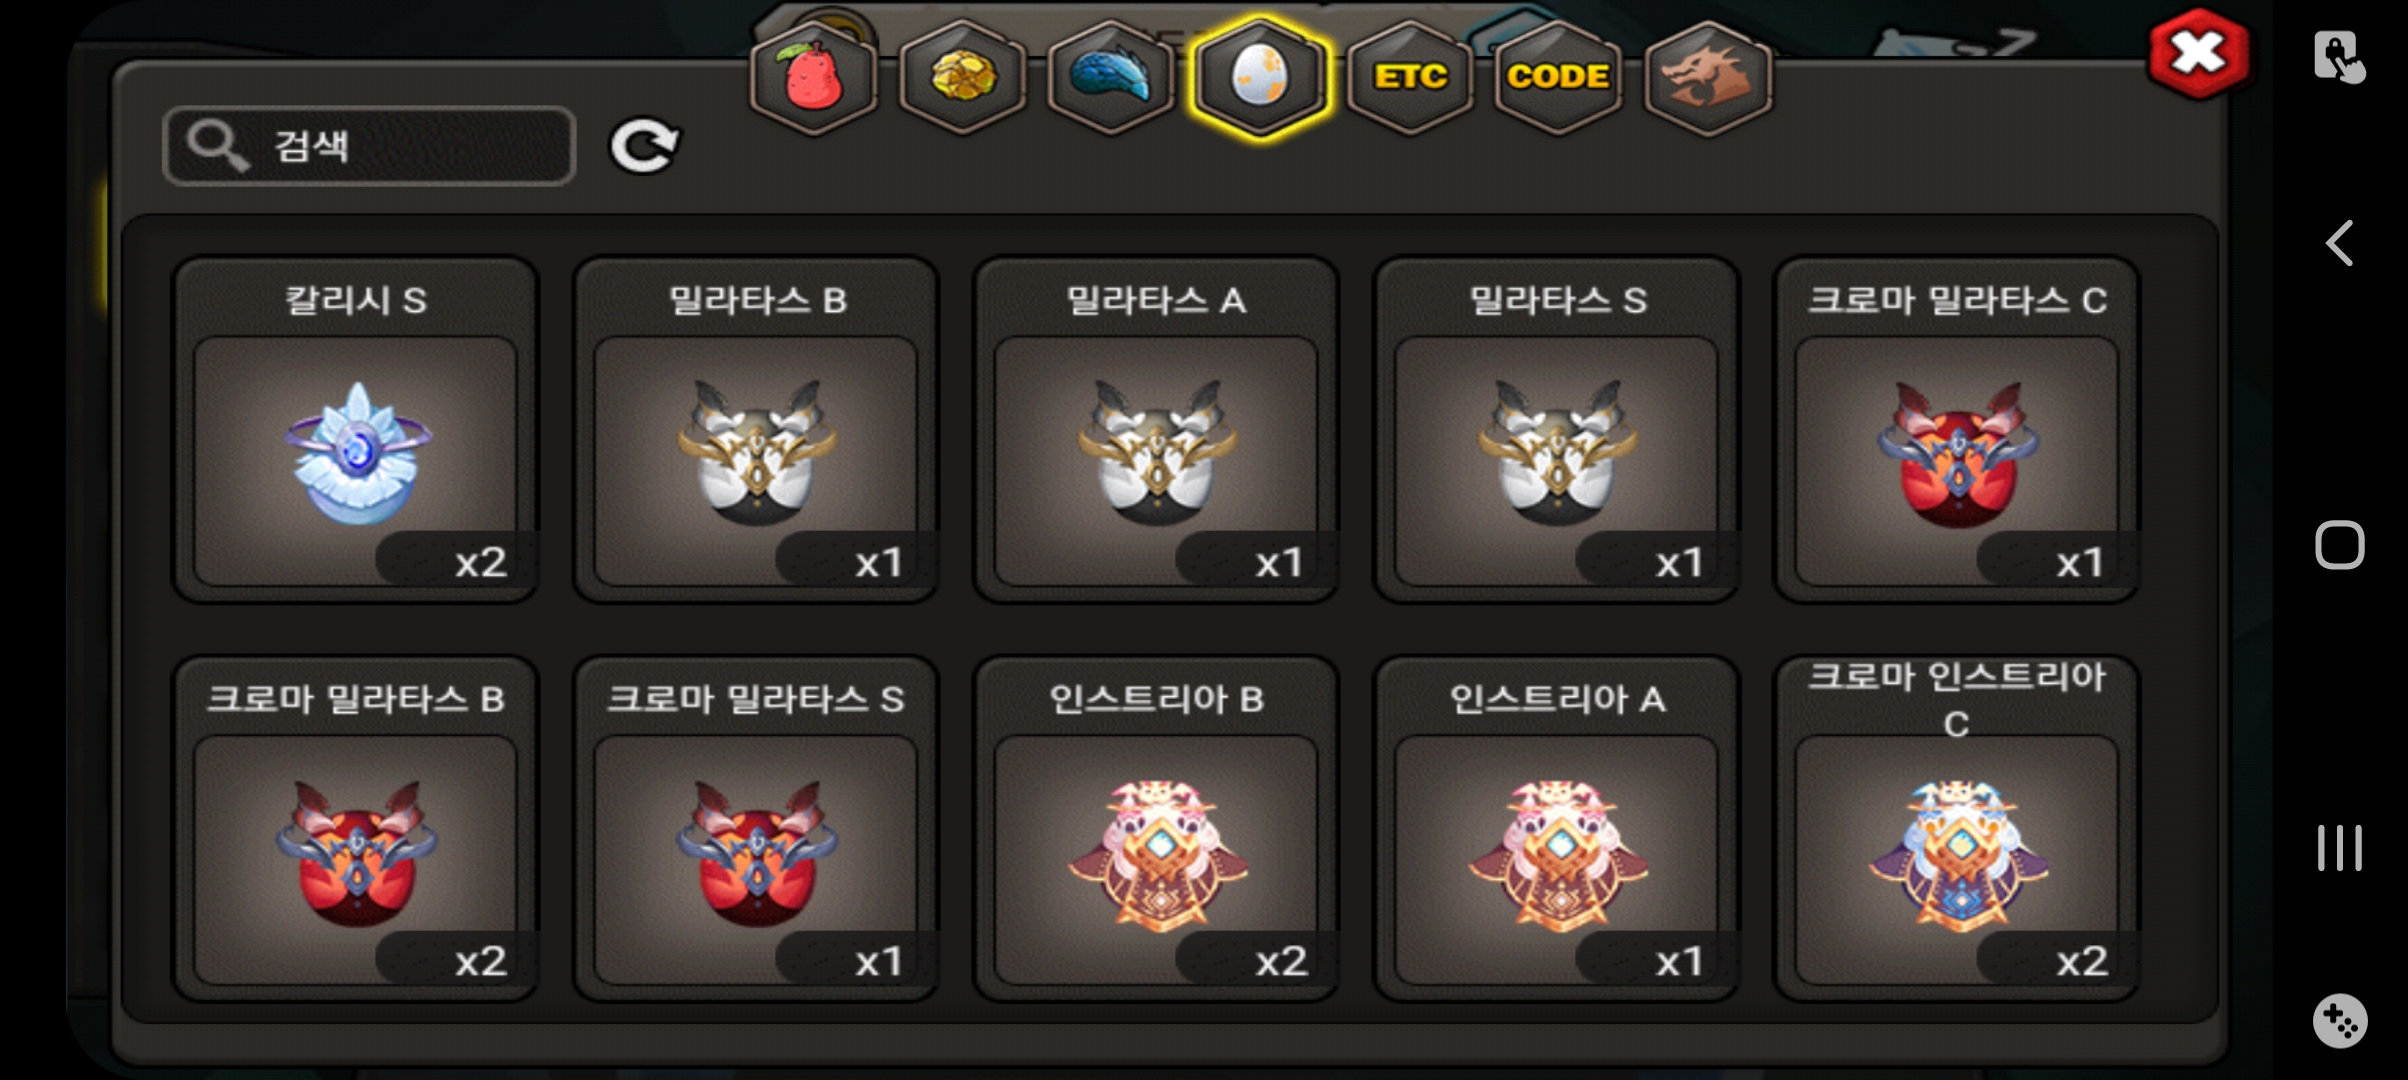Select the gold nugget category tab
This screenshot has height=1080, width=2408.
(x=962, y=78)
